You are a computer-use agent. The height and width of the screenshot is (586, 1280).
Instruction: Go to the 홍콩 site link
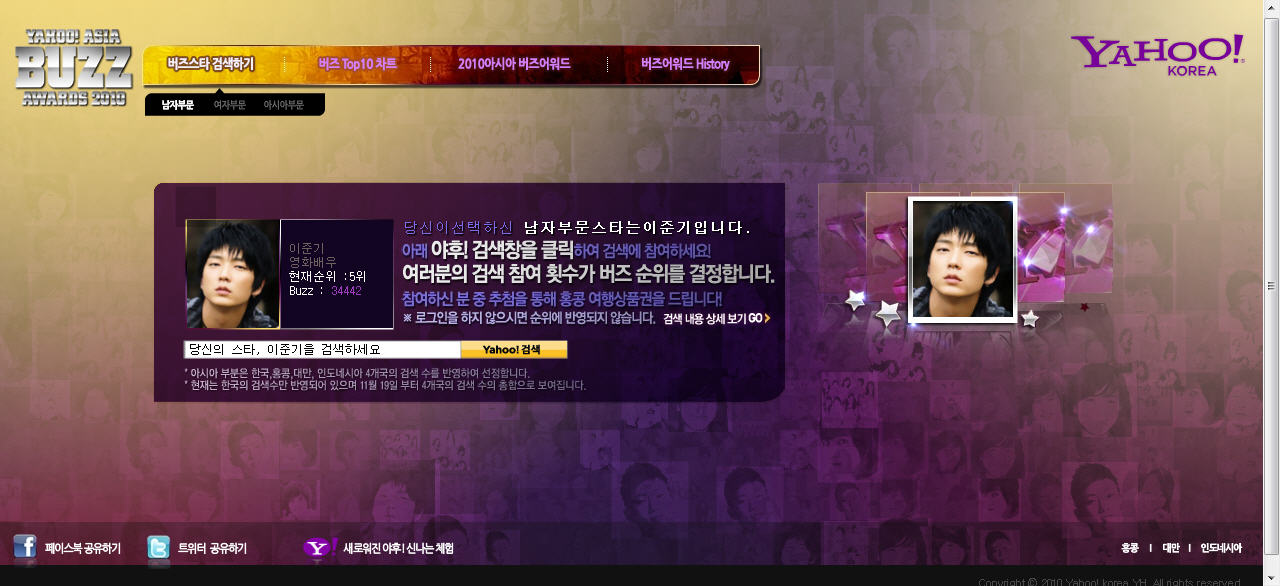pyautogui.click(x=1130, y=548)
